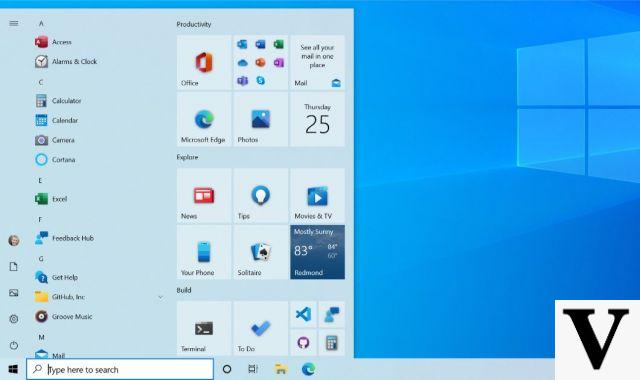Open the To Do tile
Screen dimensions: 640x380
(x=261, y=328)
